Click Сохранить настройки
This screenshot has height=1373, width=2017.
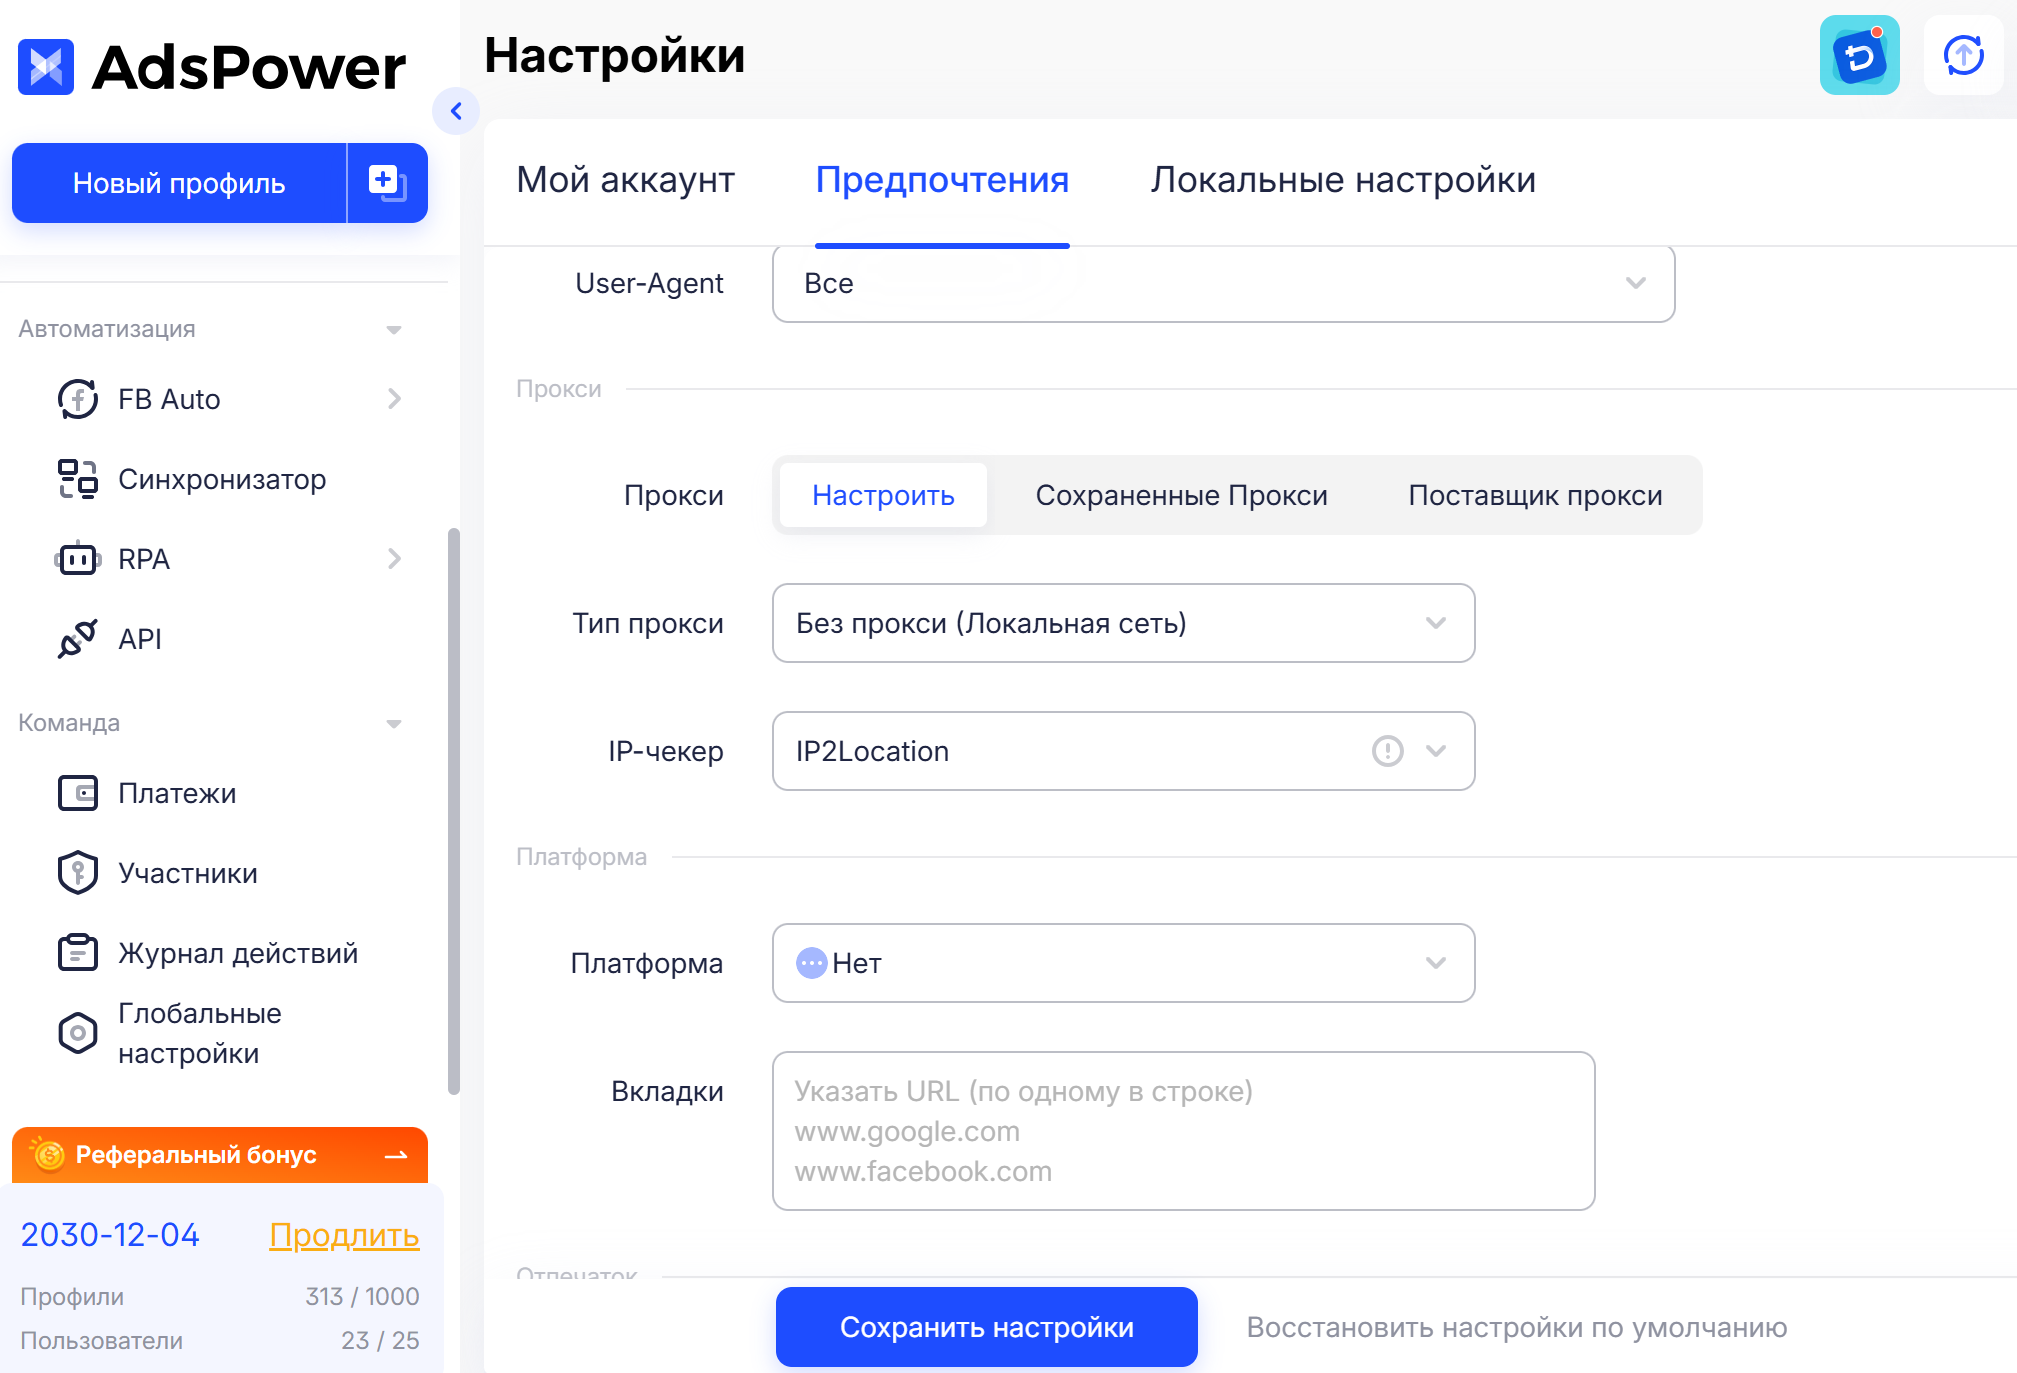click(x=986, y=1327)
